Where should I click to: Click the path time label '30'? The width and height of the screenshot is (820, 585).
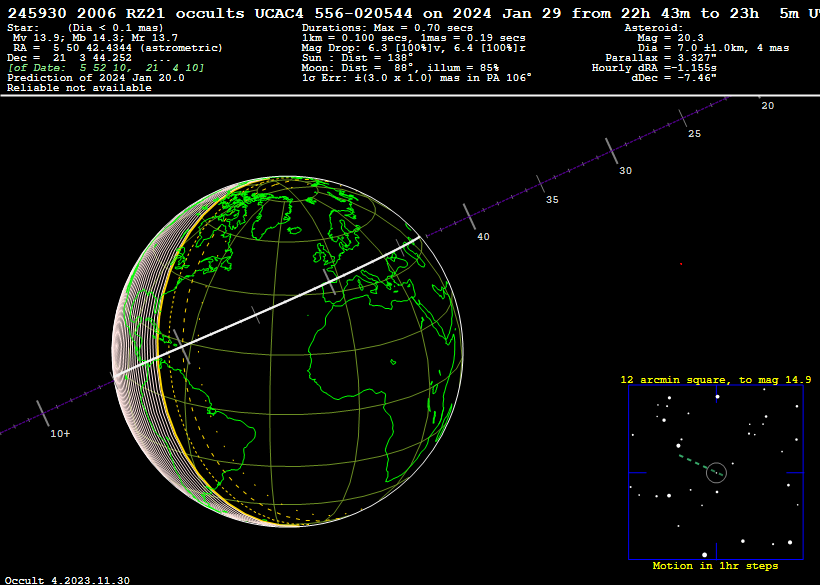pos(625,171)
